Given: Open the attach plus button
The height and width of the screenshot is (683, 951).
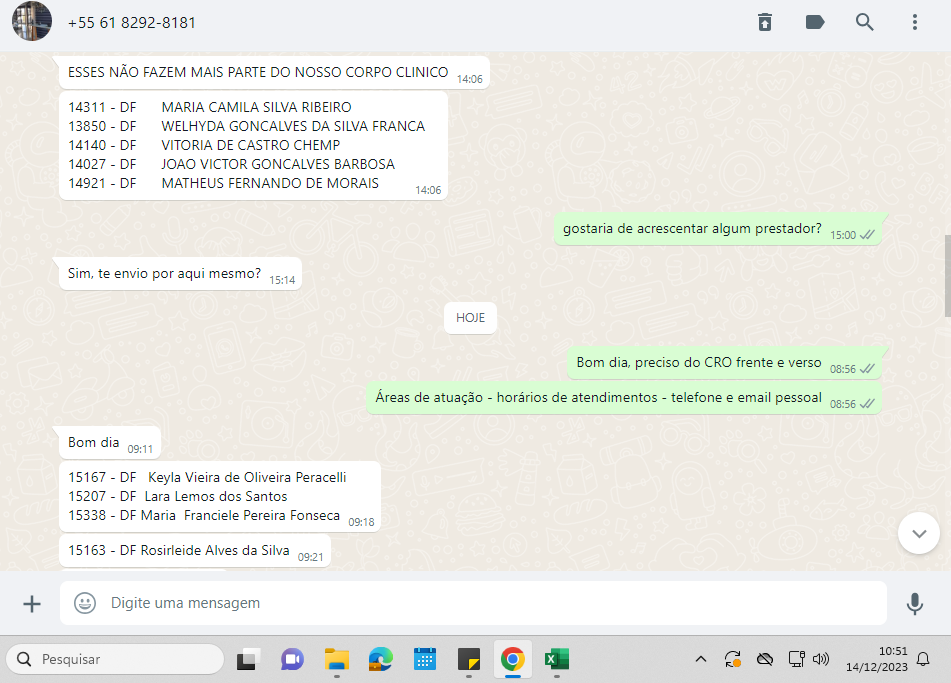Looking at the screenshot, I should [x=32, y=604].
